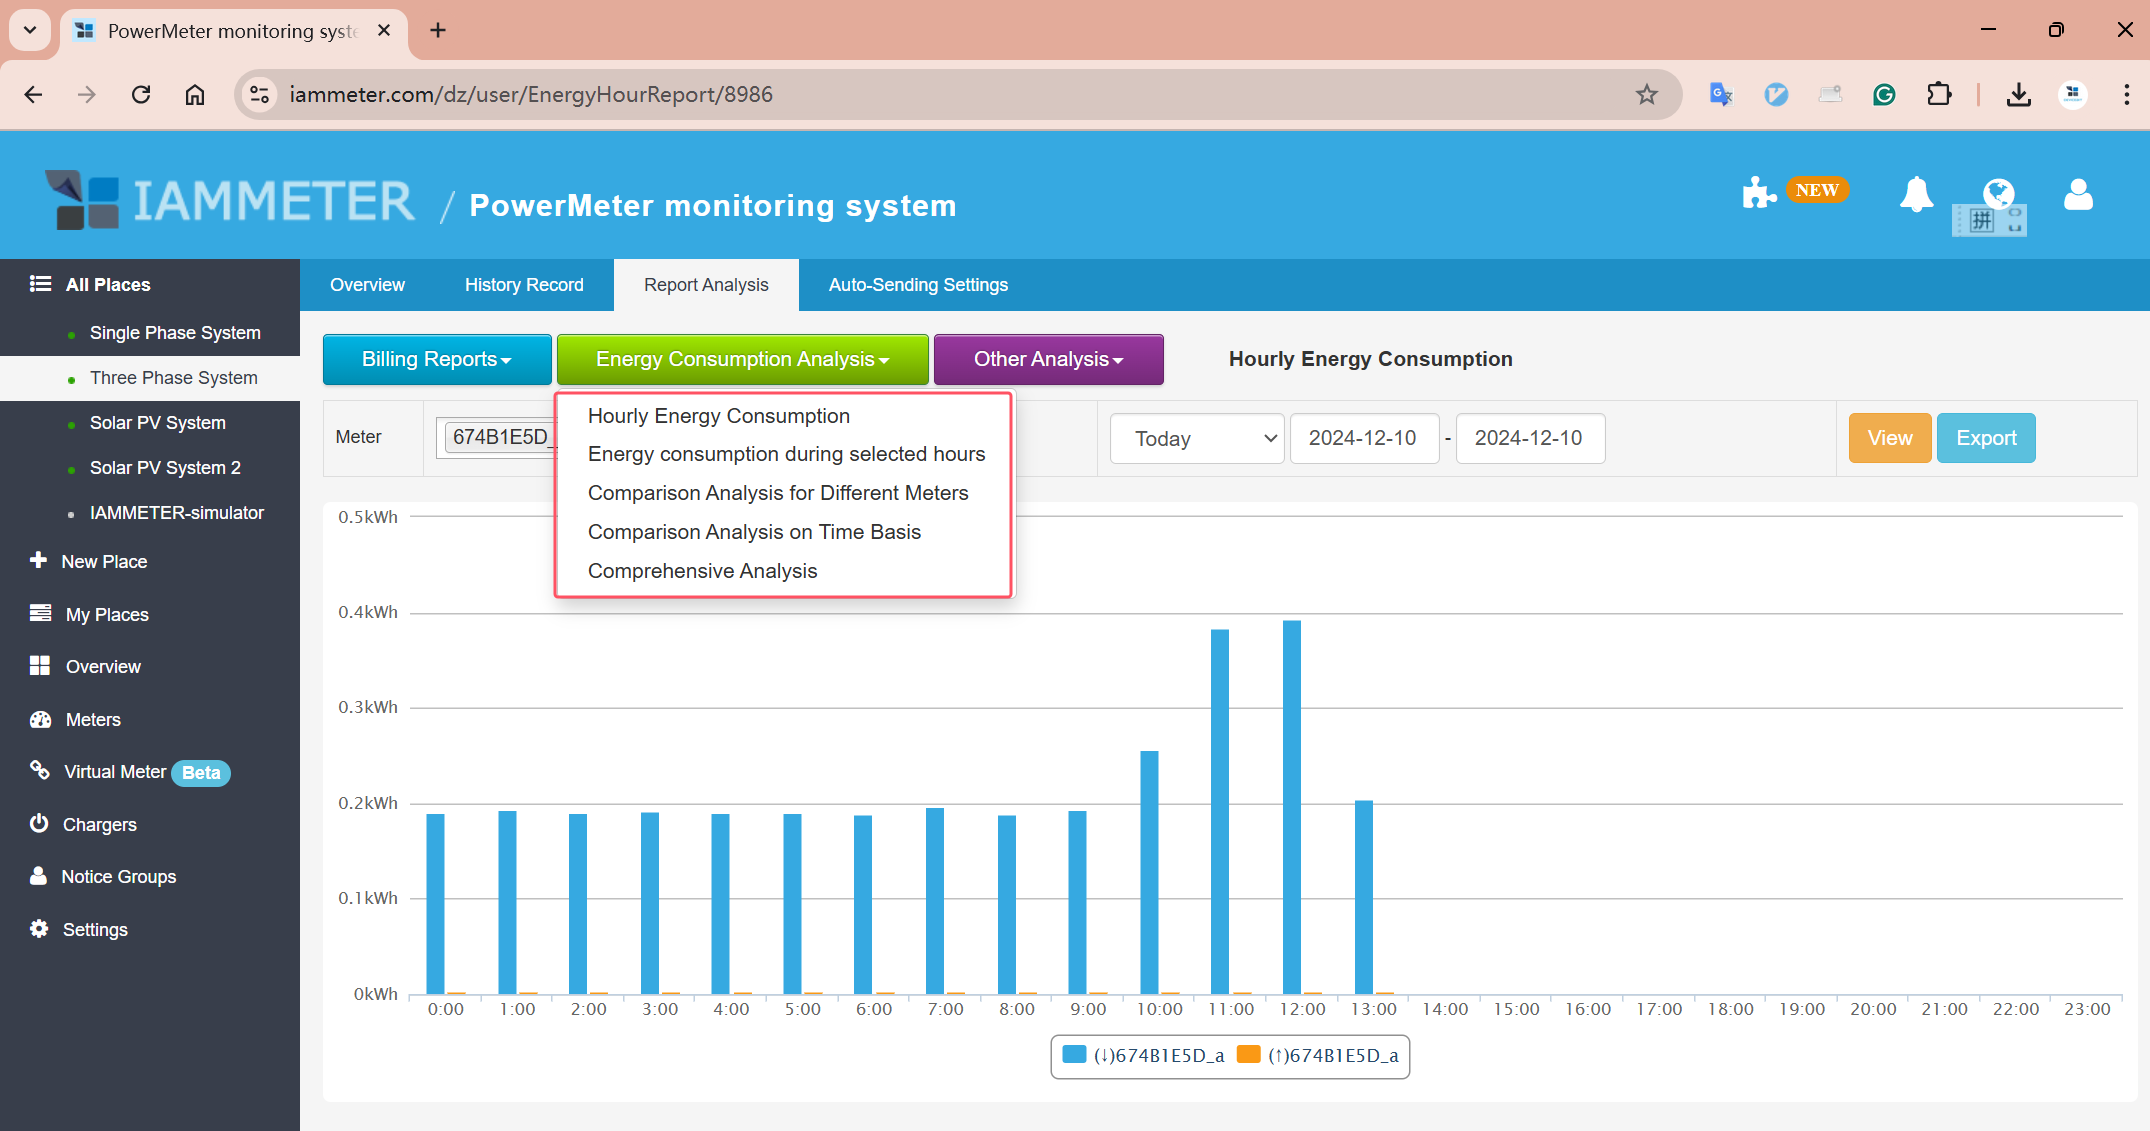Open Chrome downloads
The height and width of the screenshot is (1131, 2150).
pos(2018,95)
